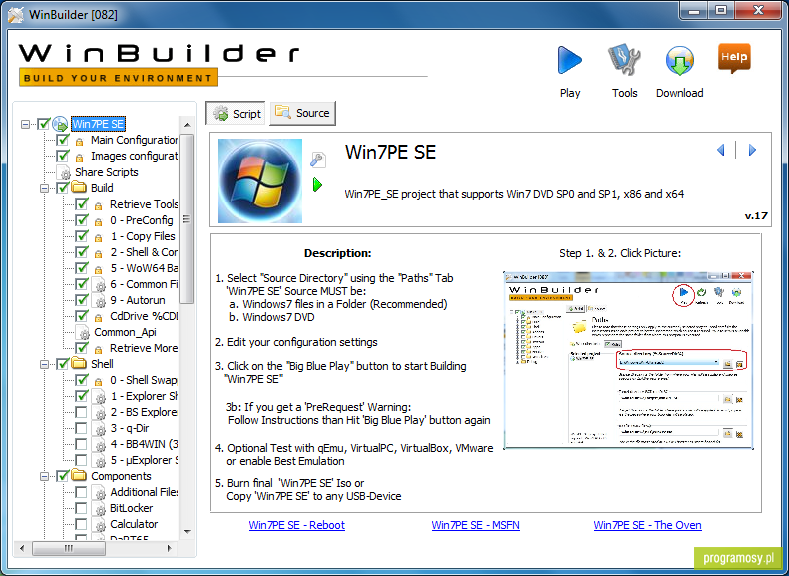Run the script with the small green play arrow
789x576 pixels.
[317, 185]
